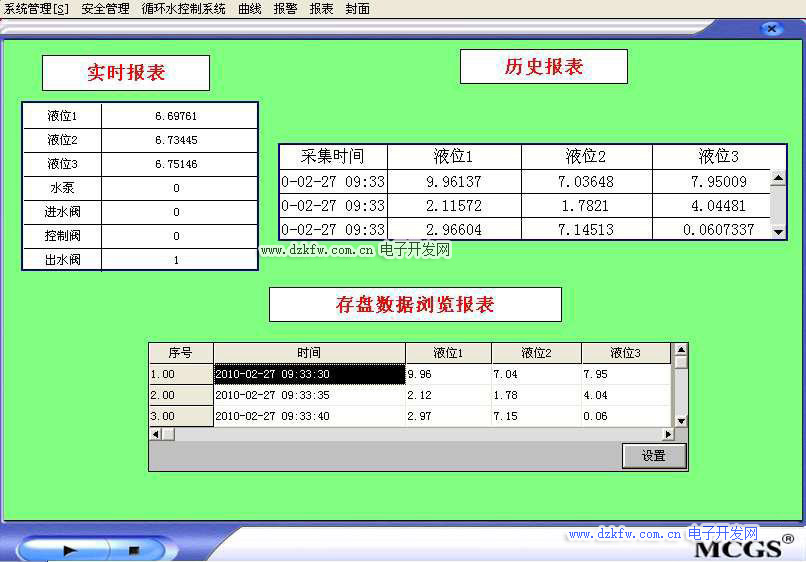Click up arrow of saved data grid scrollbar
The width and height of the screenshot is (806, 562).
coord(680,350)
